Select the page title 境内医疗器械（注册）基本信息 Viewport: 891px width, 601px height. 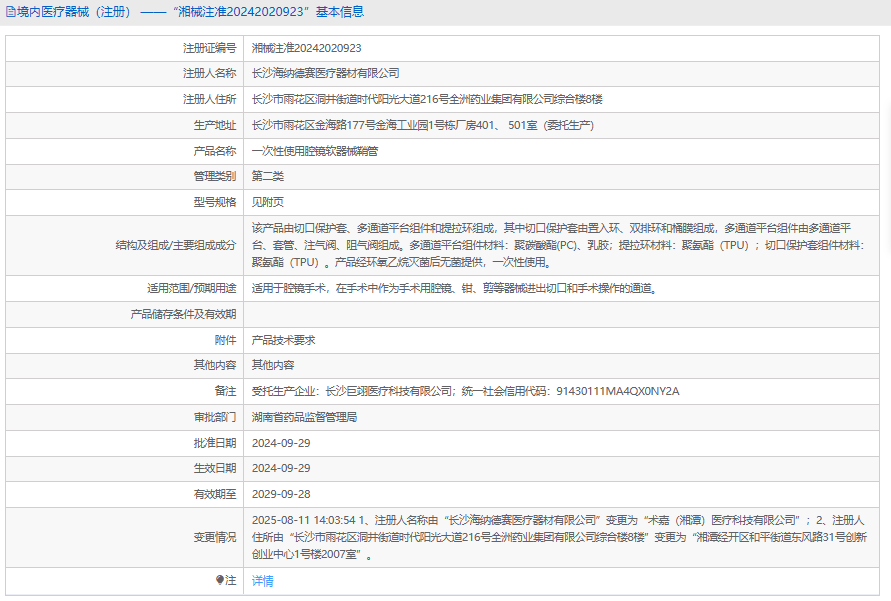[190, 12]
